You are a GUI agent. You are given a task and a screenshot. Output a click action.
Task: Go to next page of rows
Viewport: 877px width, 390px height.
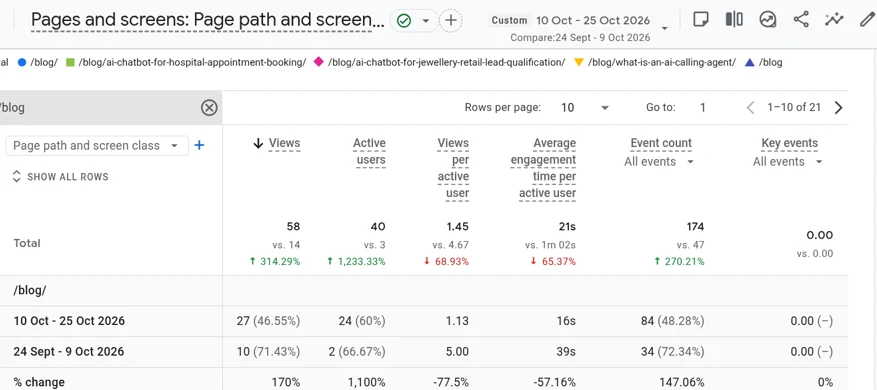(838, 108)
